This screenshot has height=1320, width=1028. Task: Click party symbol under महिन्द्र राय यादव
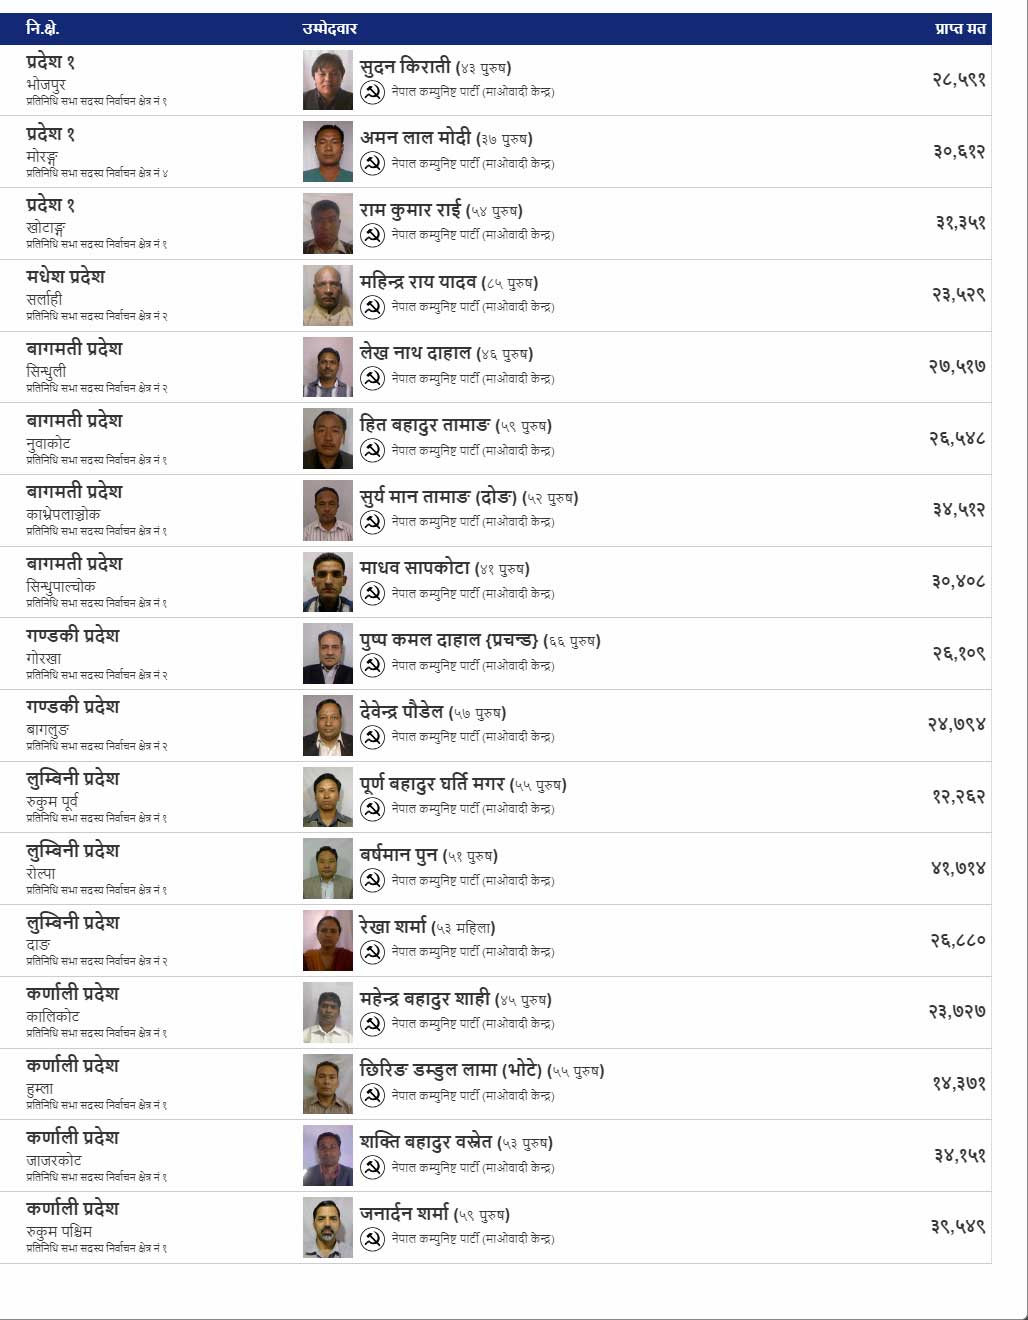click(372, 307)
